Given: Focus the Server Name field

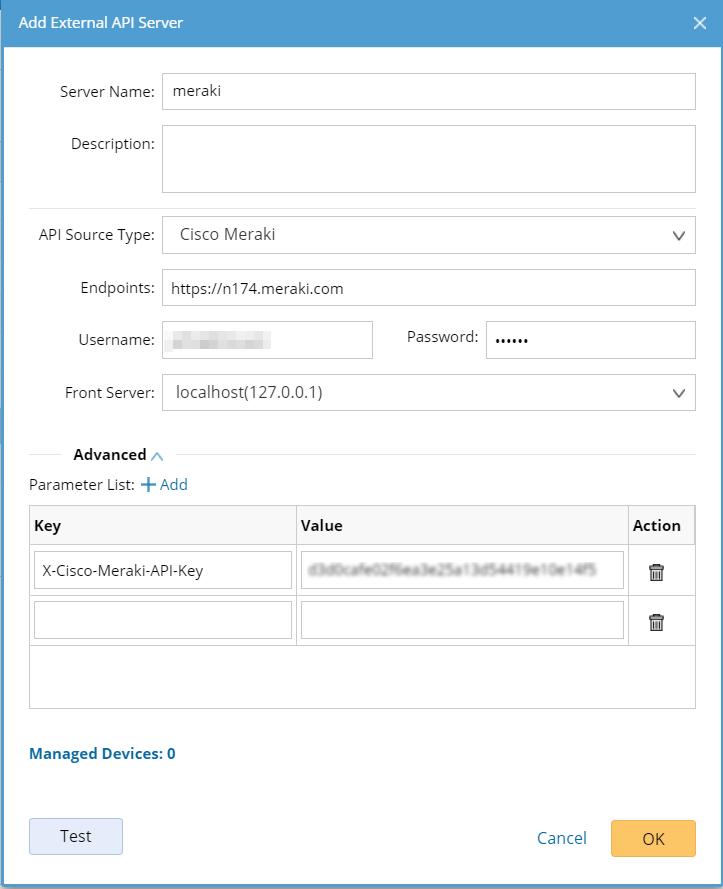Looking at the screenshot, I should (429, 91).
